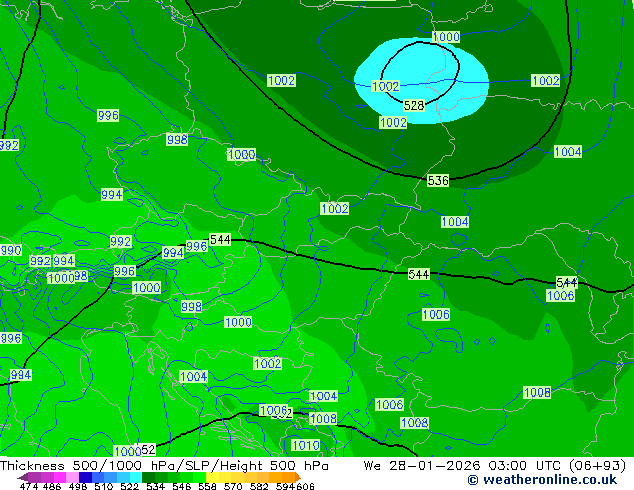The width and height of the screenshot is (634, 490).
Task: Select the dark blue legend swatch above 498
Action: click(x=85, y=477)
